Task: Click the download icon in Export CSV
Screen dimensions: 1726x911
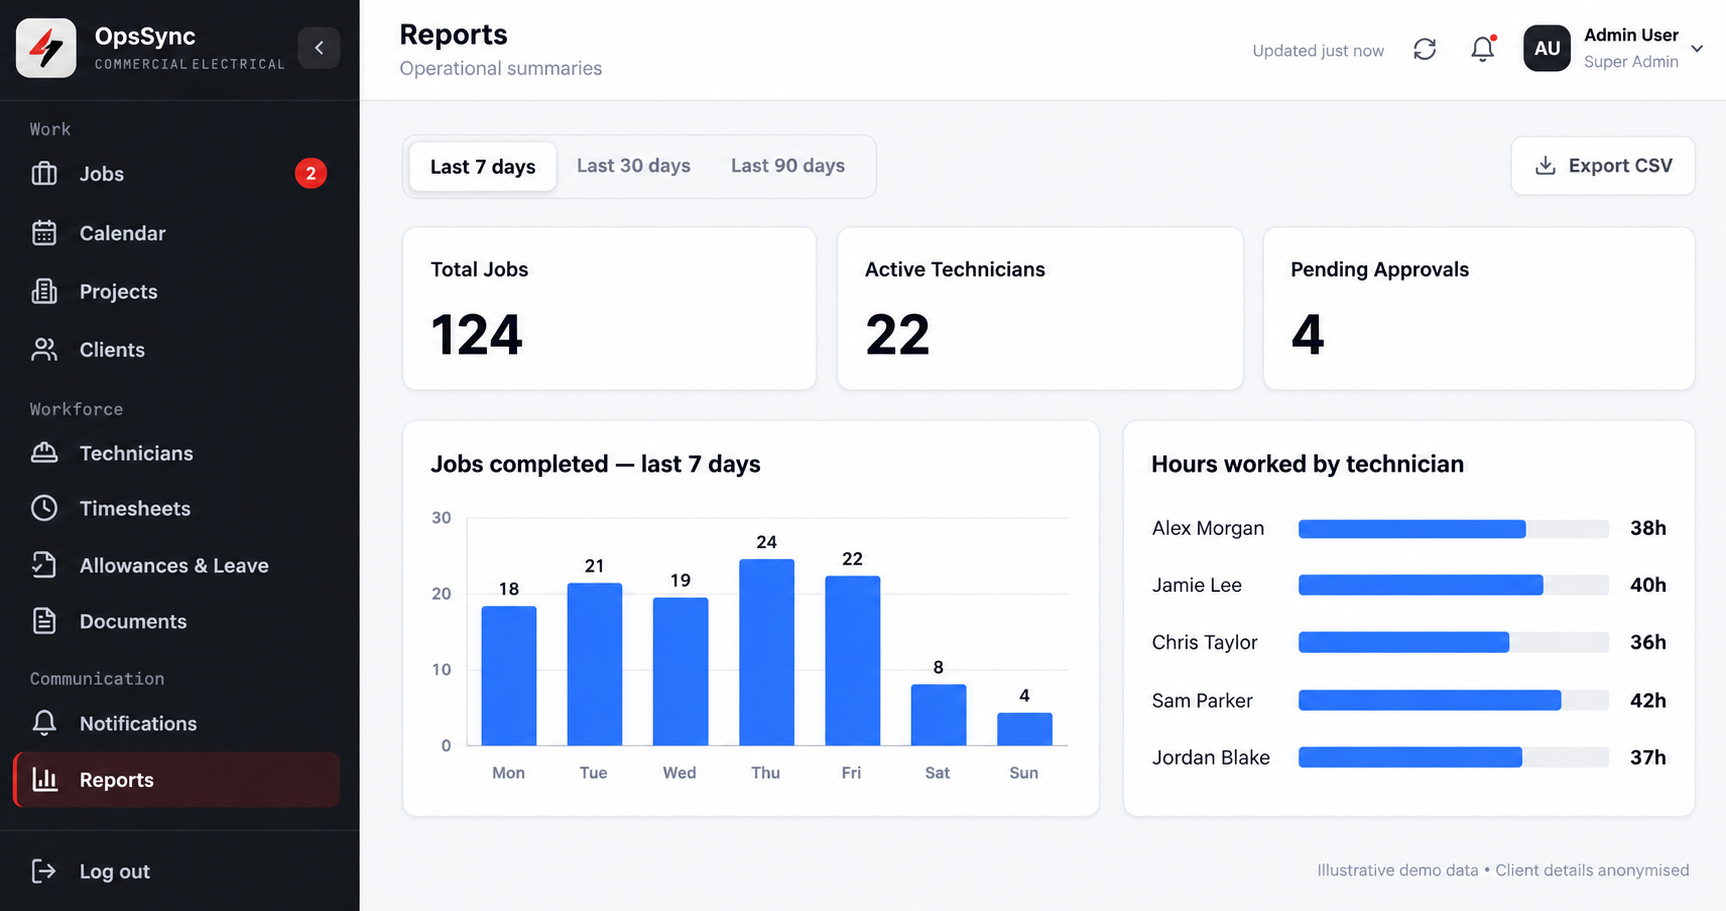Action: [x=1545, y=165]
